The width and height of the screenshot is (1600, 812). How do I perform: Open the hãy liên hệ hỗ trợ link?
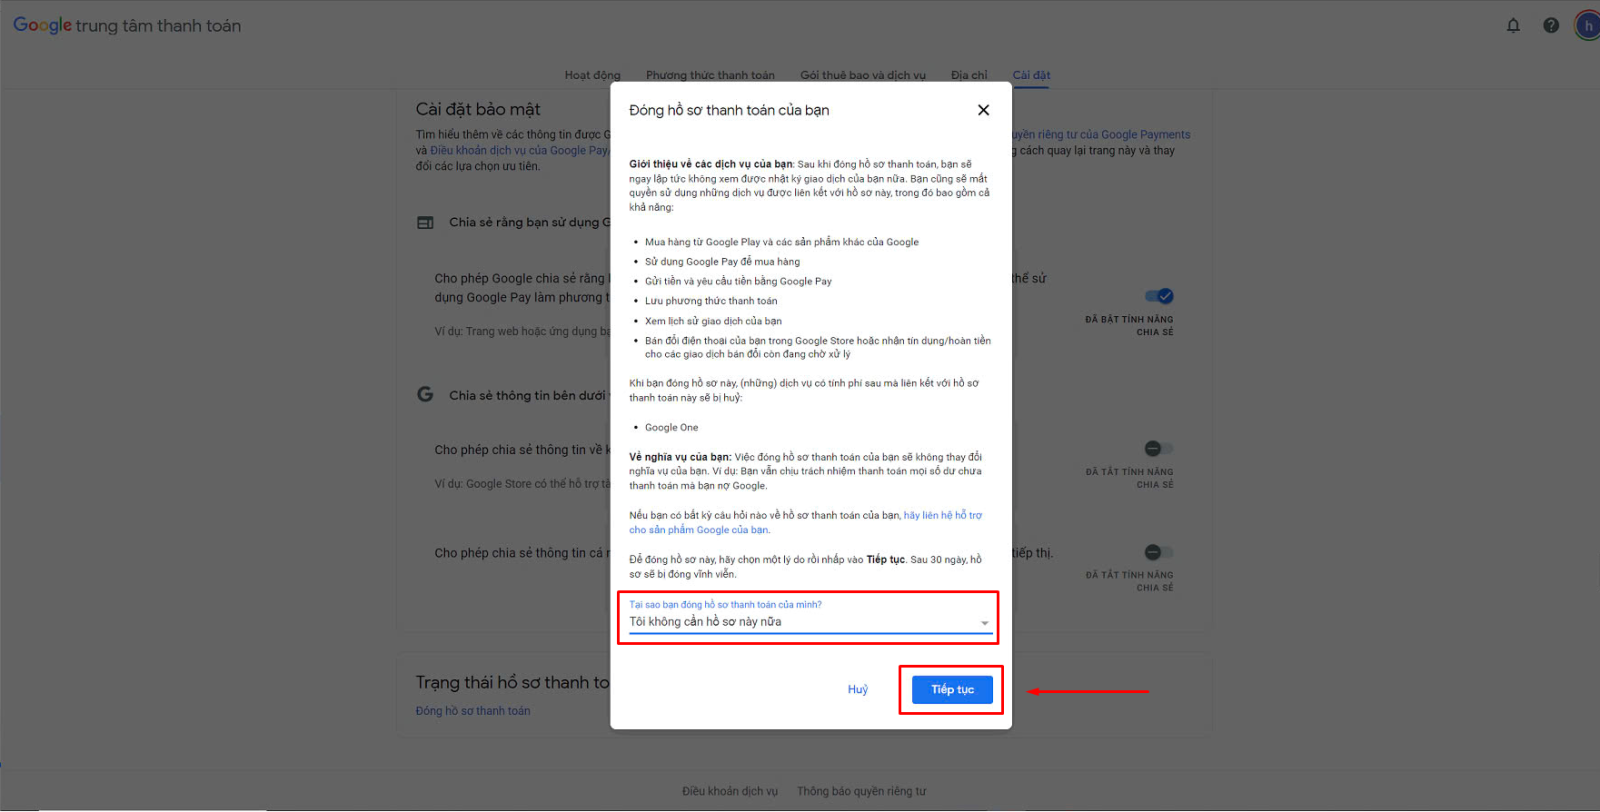[x=806, y=523]
